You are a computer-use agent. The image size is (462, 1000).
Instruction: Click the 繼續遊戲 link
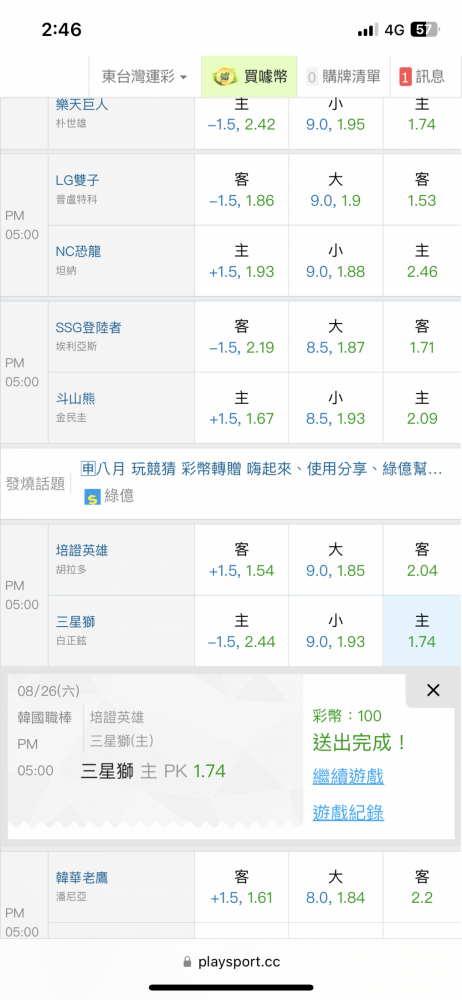point(348,777)
